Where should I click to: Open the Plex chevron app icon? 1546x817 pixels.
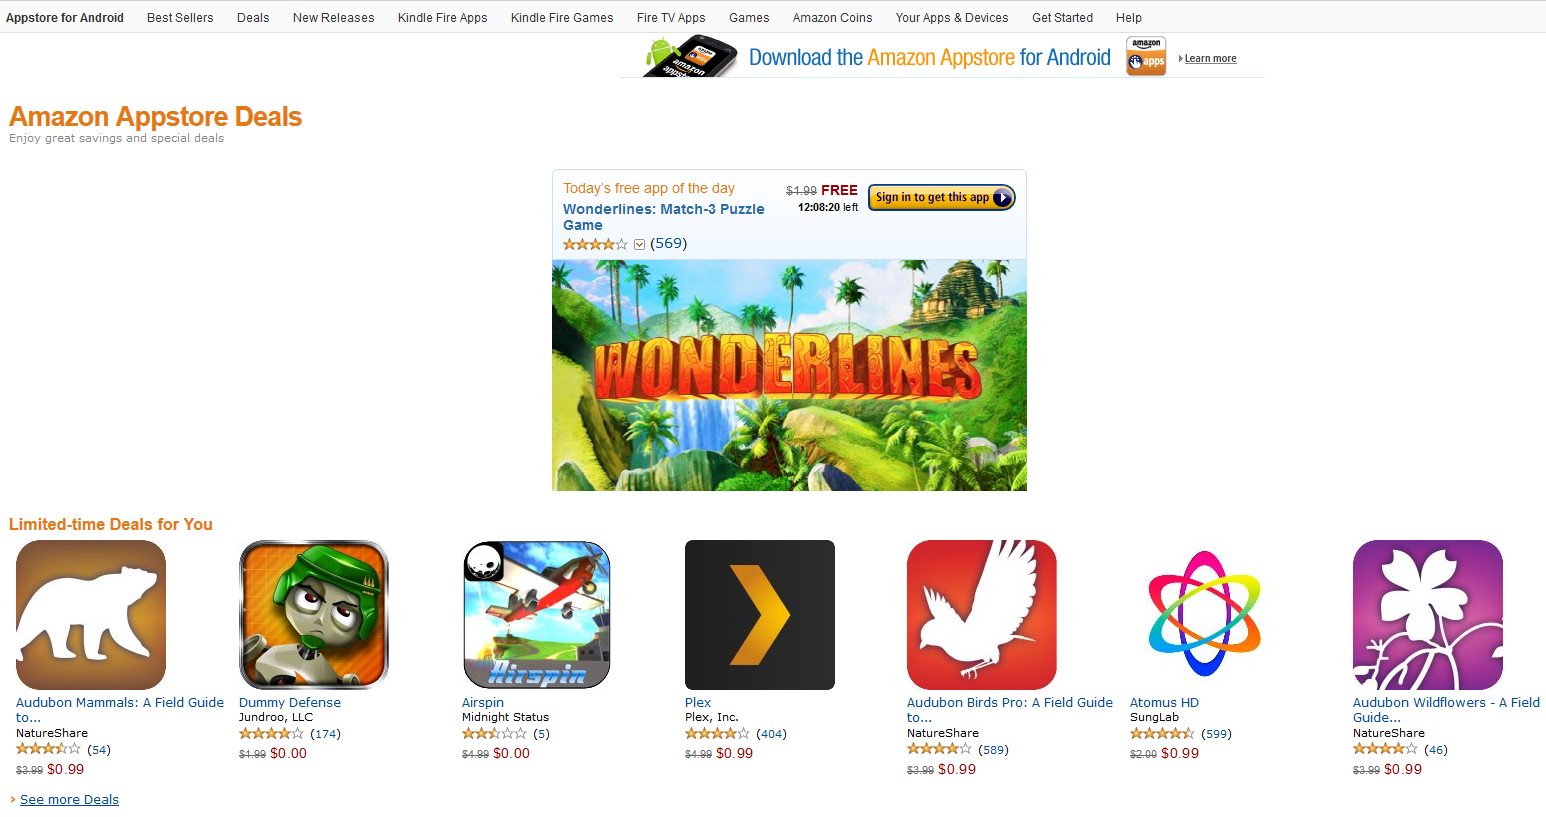coord(760,615)
